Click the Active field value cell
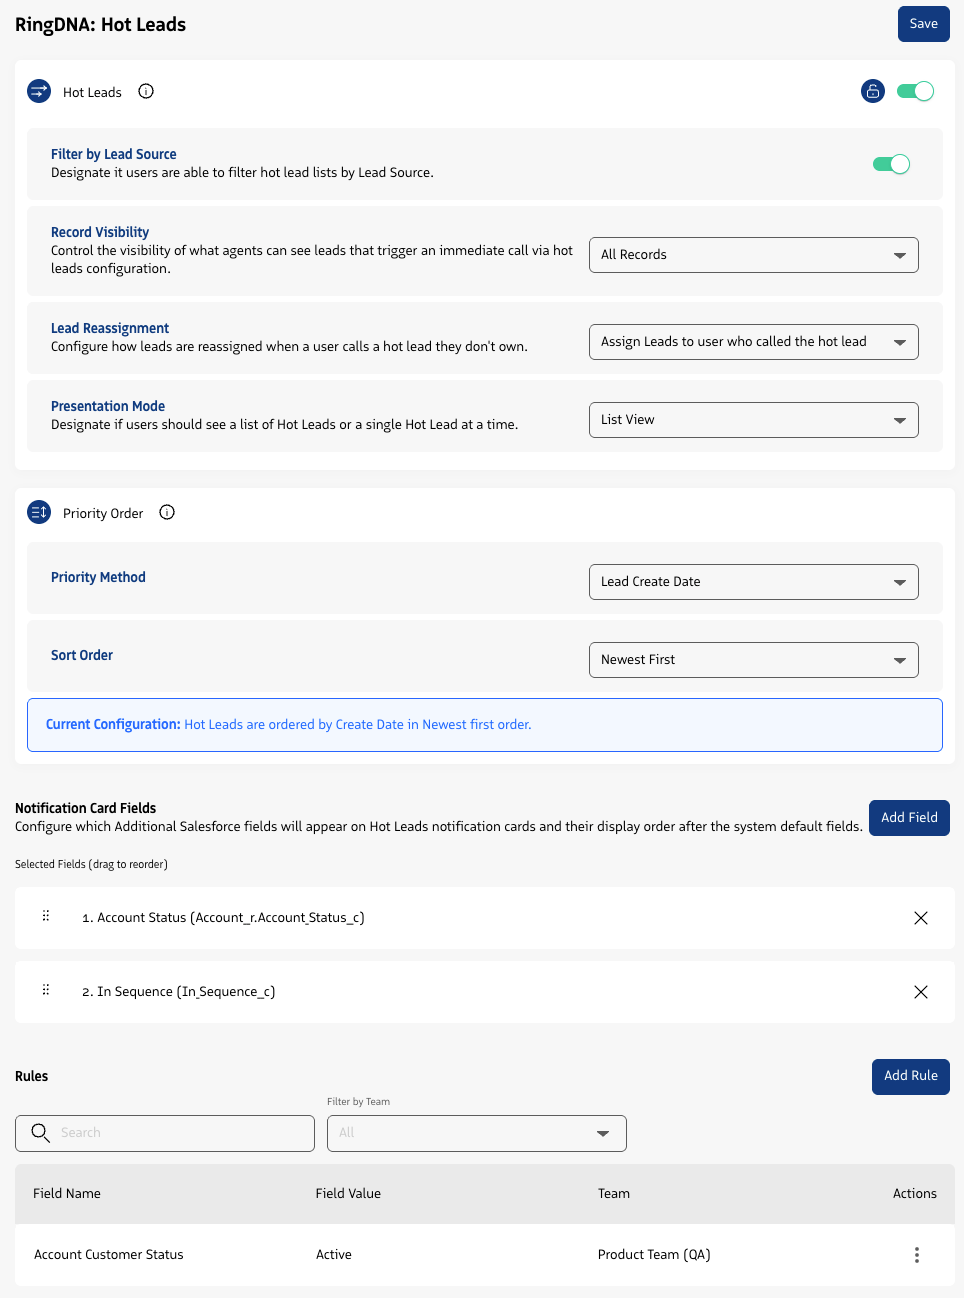The height and width of the screenshot is (1298, 964). [x=334, y=1255]
